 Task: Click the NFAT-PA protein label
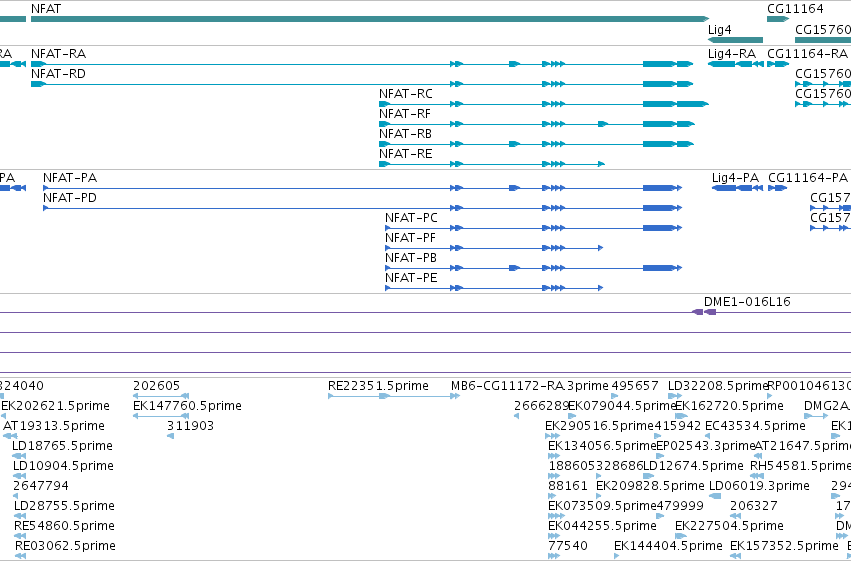[70, 178]
